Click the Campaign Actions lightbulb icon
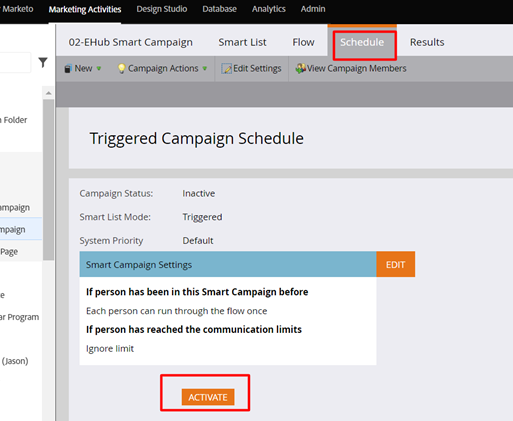This screenshot has height=421, width=513. pyautogui.click(x=121, y=68)
